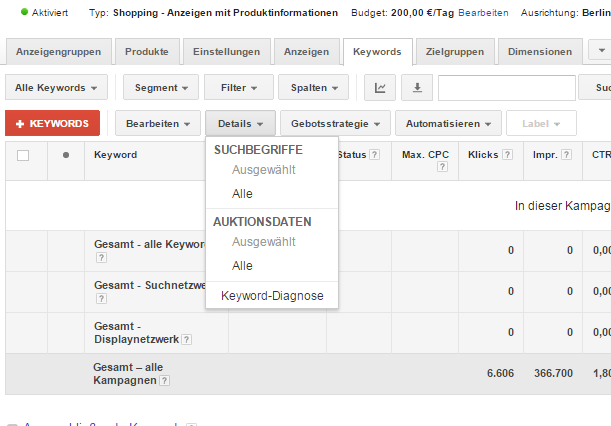This screenshot has height=426, width=611.
Task: Switch to the Einstellungen tab
Action: click(226, 51)
